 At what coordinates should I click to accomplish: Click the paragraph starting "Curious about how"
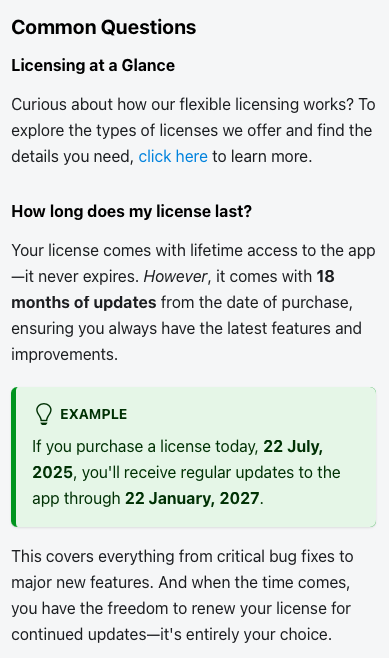pos(193,131)
